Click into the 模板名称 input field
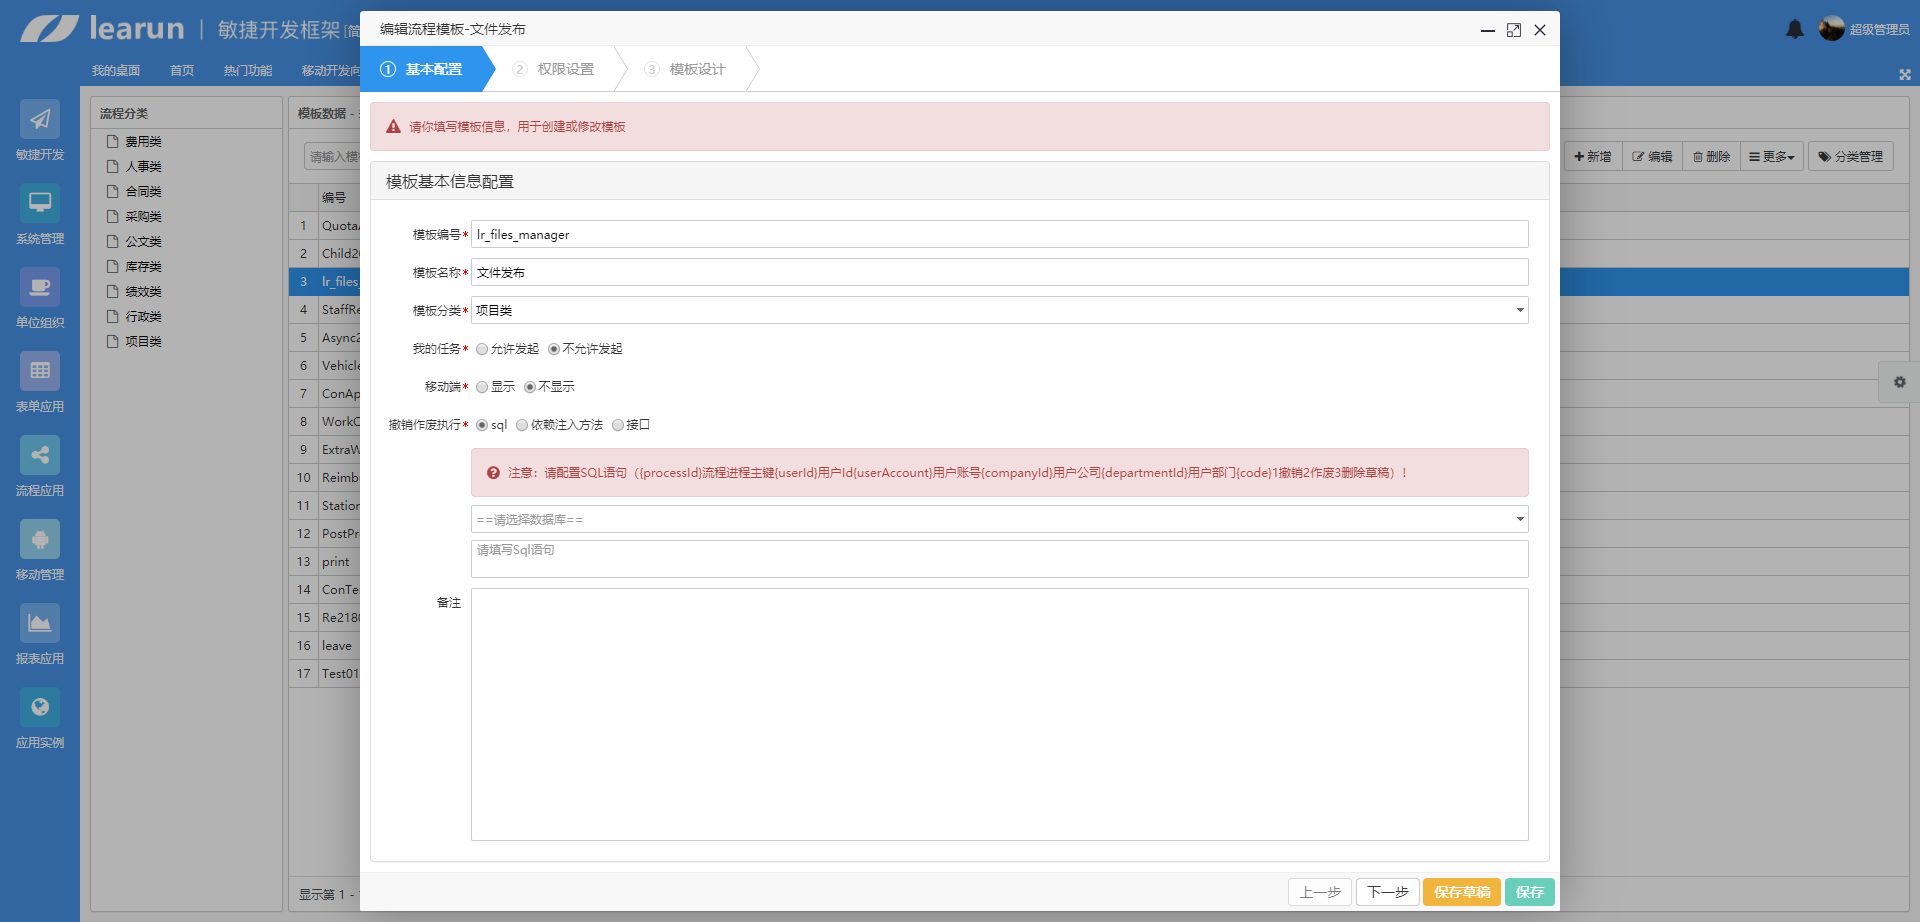Image resolution: width=1920 pixels, height=922 pixels. coord(999,272)
